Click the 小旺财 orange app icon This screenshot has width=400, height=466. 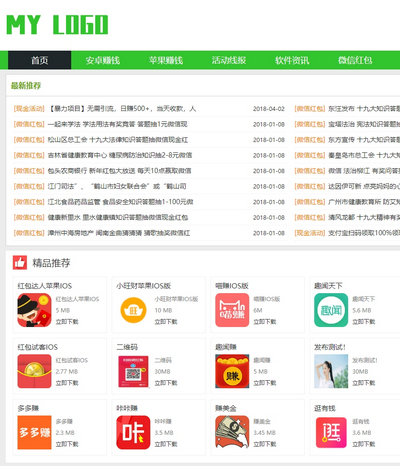coord(133,310)
